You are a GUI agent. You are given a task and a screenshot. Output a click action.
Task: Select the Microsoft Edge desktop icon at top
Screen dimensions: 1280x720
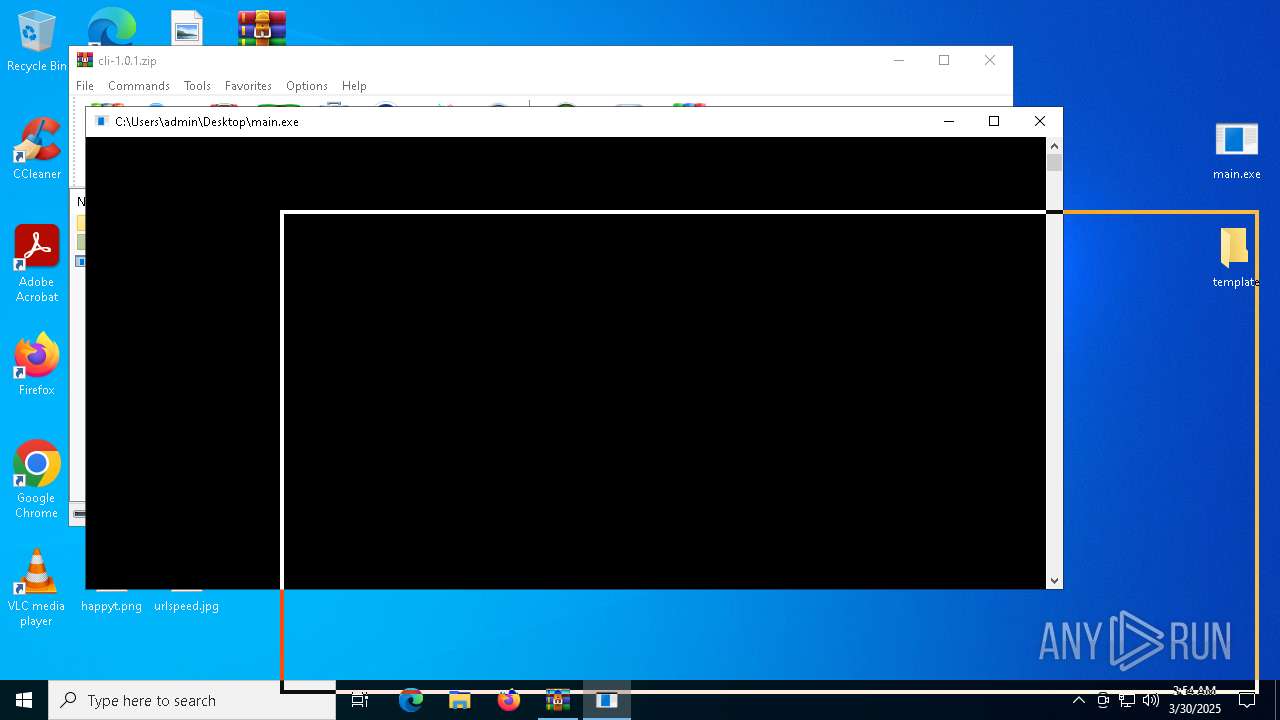112,27
